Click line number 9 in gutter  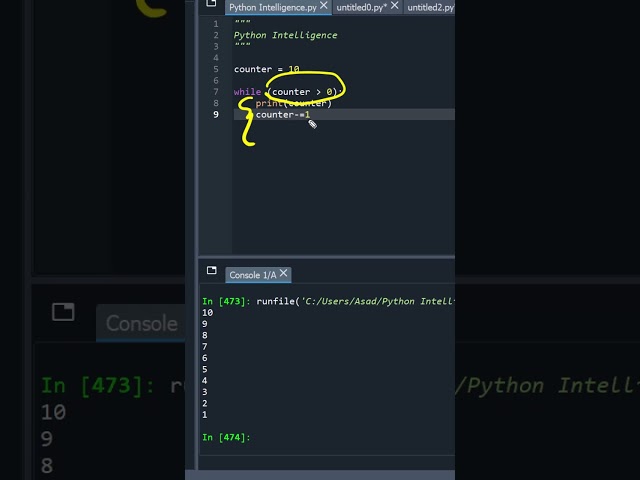click(216, 115)
